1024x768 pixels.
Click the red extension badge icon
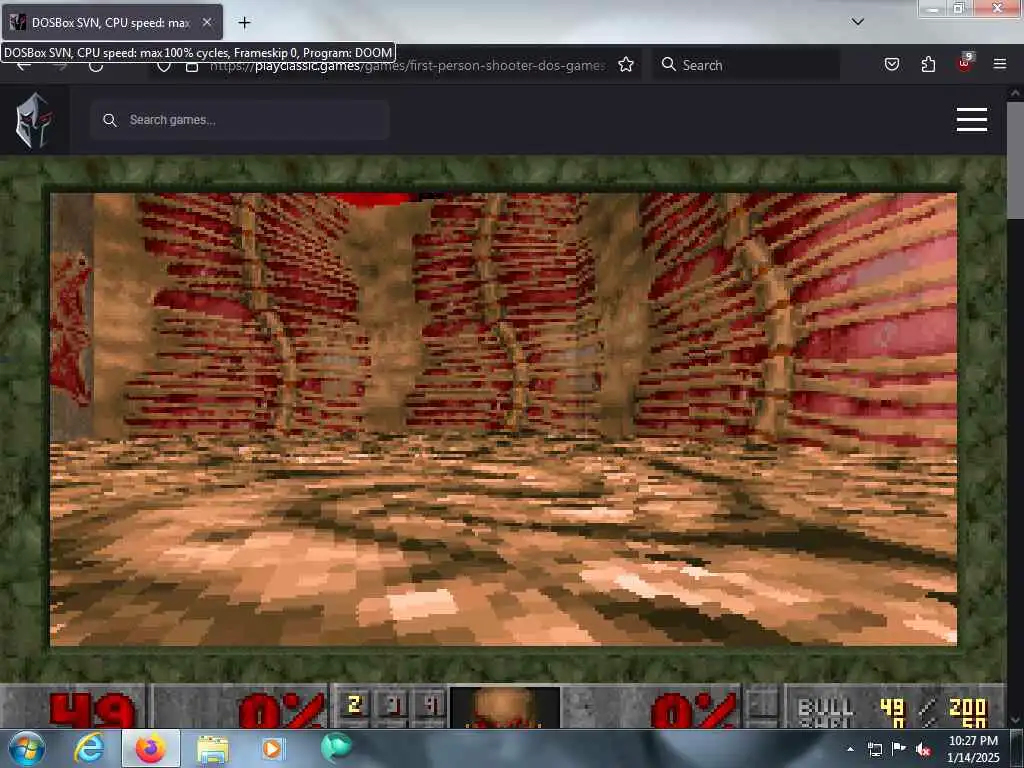(965, 63)
